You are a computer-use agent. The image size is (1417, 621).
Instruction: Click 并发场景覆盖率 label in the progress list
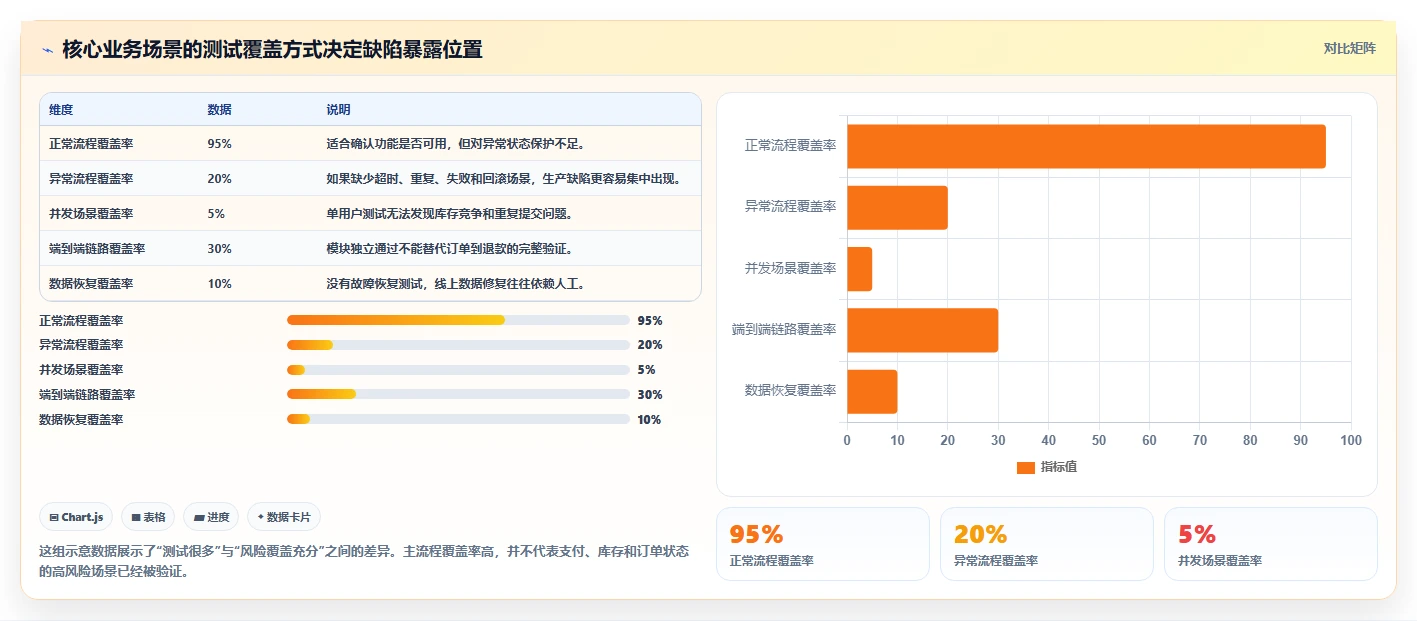point(81,370)
